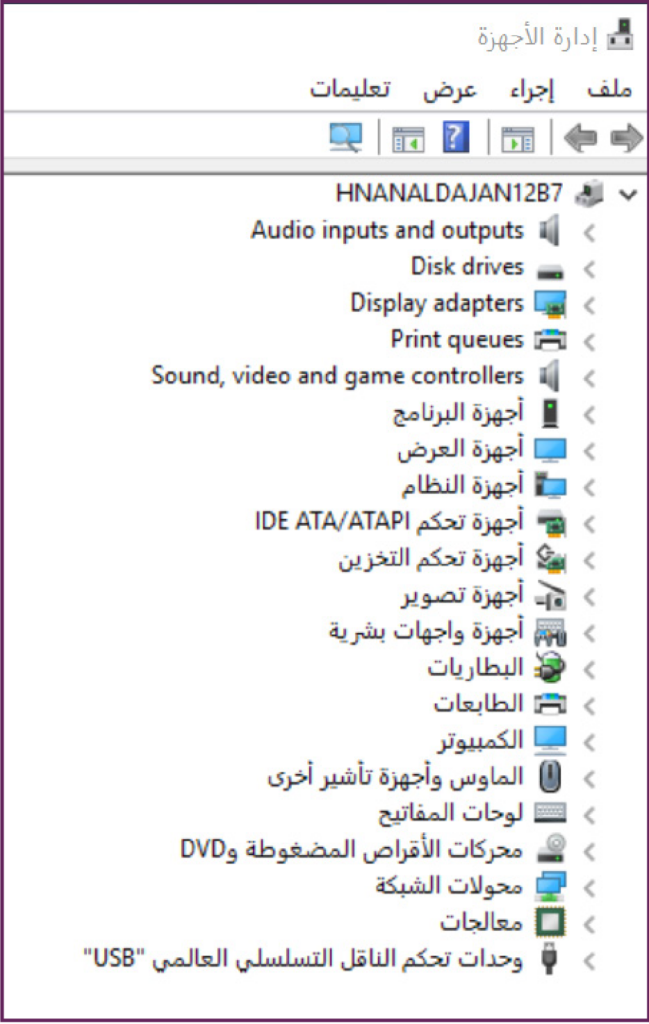Expand the لوحات المفاتيح chevron
Screen dimensions: 649x1024
[590, 815]
